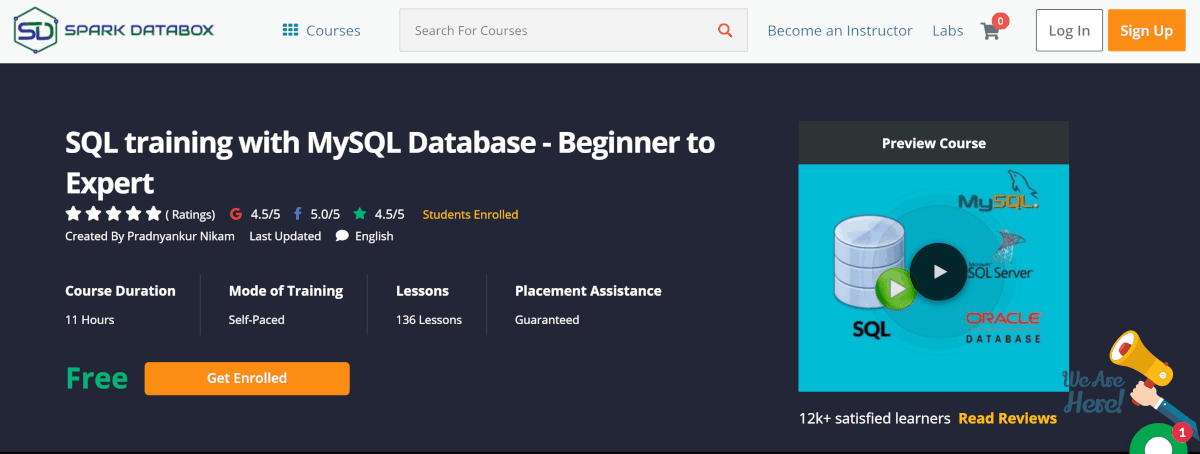Click the Free price label
The image size is (1200, 454).
pyautogui.click(x=97, y=379)
